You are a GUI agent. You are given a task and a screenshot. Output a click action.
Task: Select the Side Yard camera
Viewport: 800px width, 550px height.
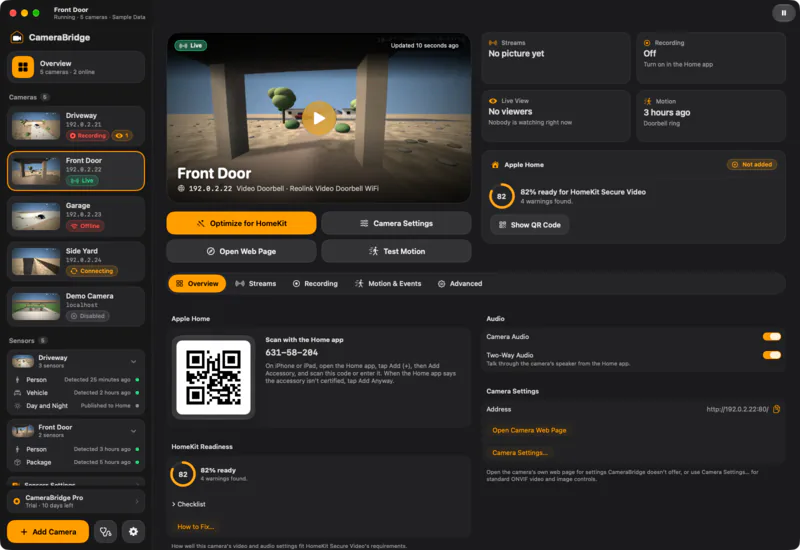(76, 261)
